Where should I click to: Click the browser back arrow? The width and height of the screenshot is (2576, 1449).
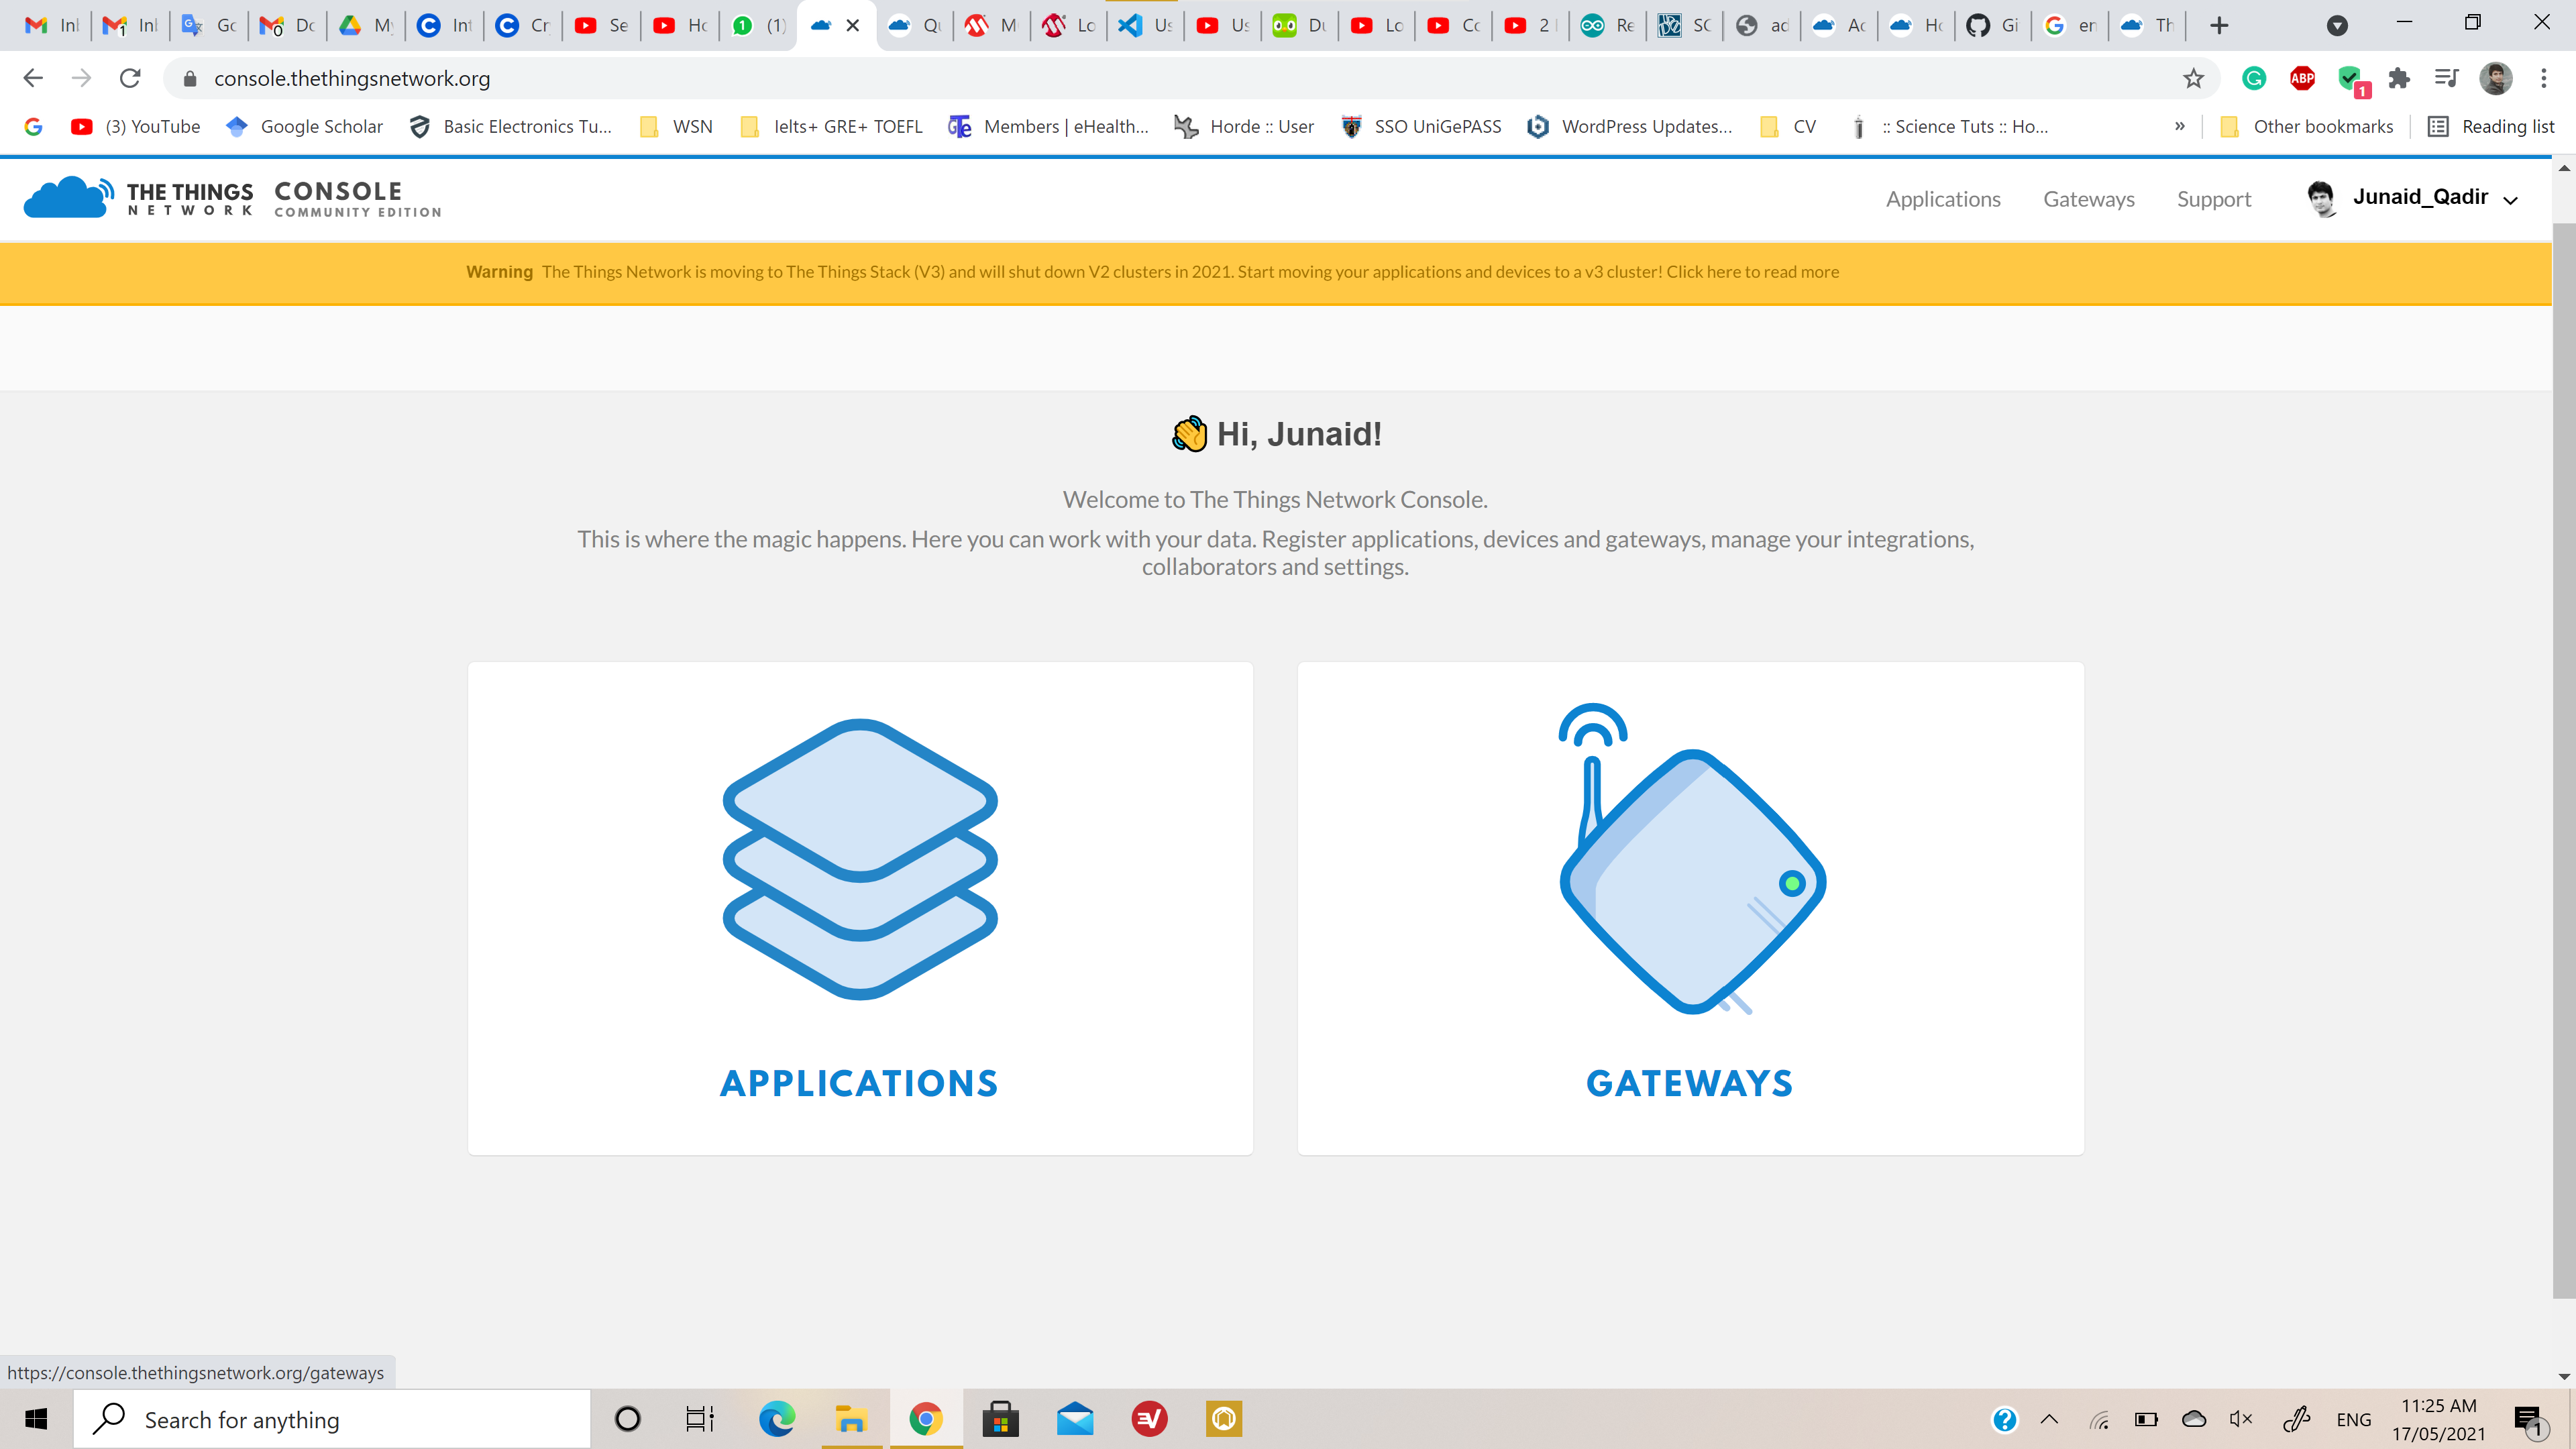click(x=33, y=78)
